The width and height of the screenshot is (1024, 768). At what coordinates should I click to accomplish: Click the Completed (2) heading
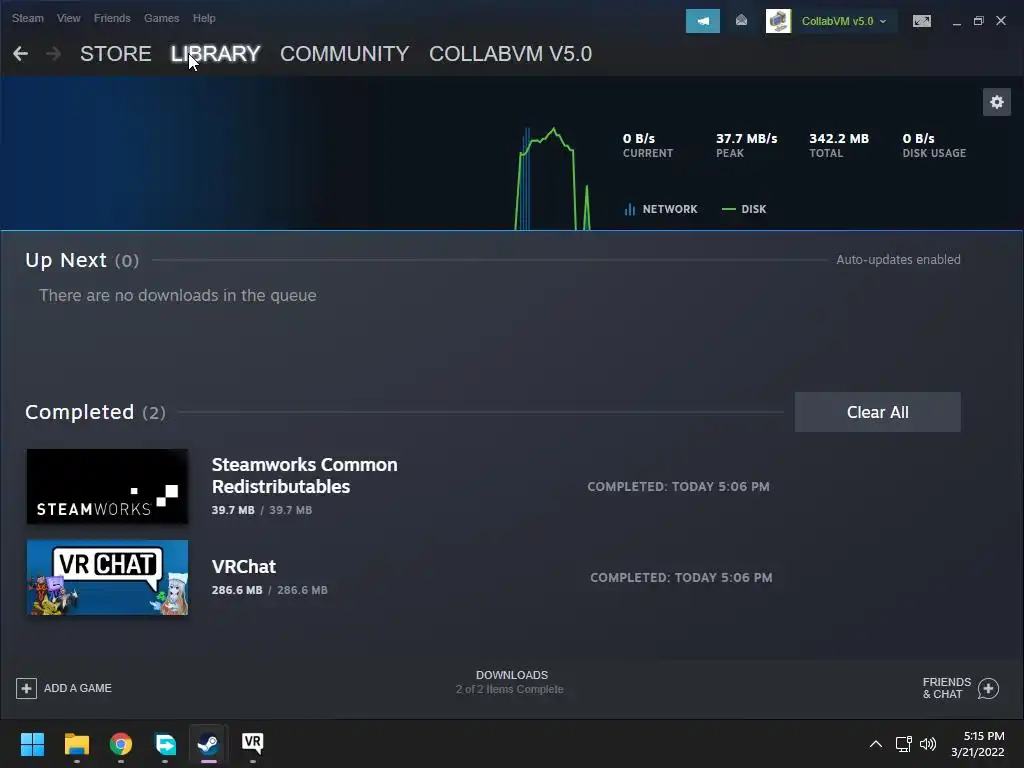pyautogui.click(x=95, y=412)
